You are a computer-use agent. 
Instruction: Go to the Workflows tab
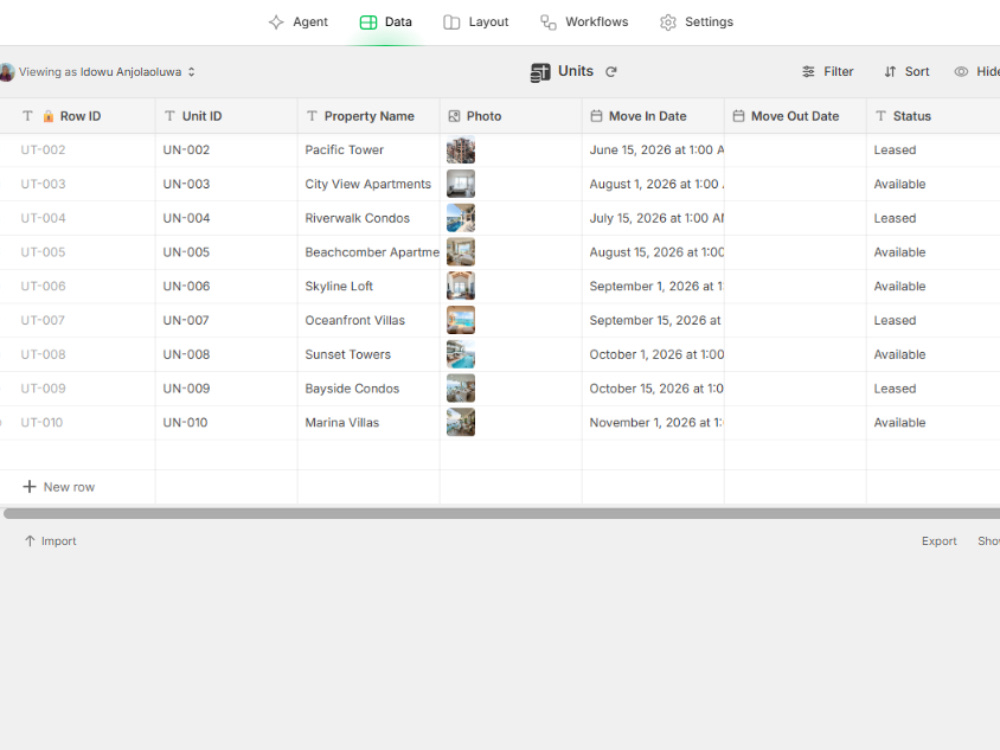click(x=584, y=22)
